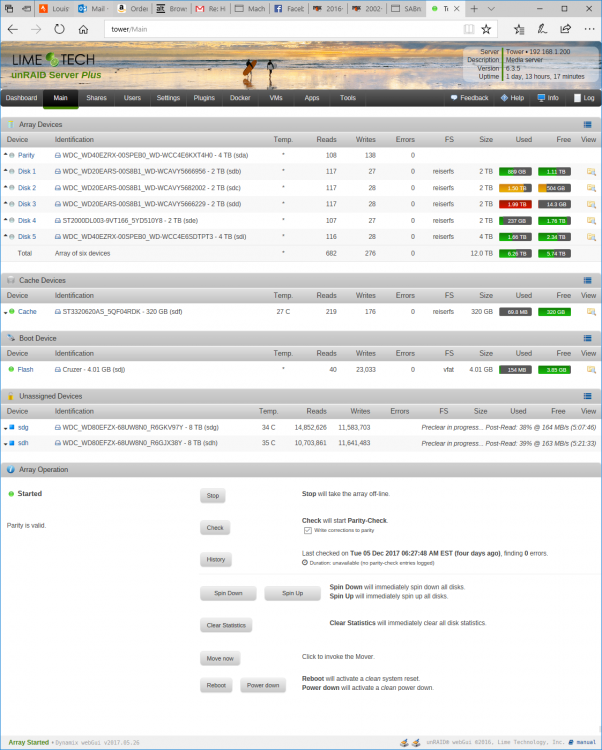Screen dimensions: 602x750
Task: Open the VMs tab
Action: [276, 98]
